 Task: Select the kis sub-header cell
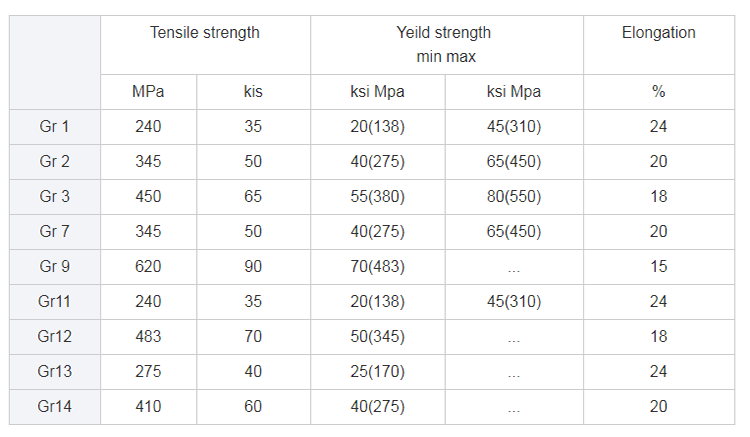pyautogui.click(x=253, y=92)
